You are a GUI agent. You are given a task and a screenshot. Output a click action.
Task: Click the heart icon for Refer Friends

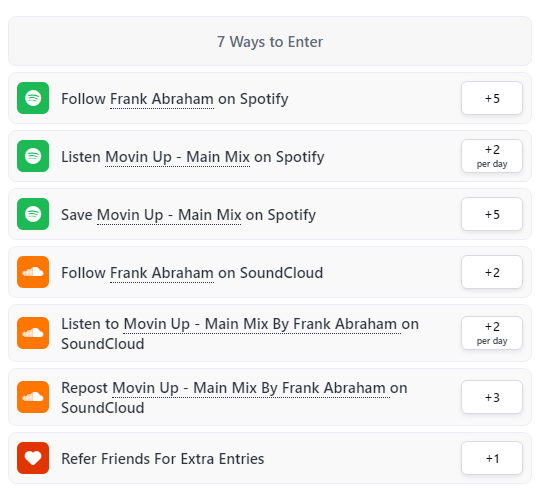33,458
